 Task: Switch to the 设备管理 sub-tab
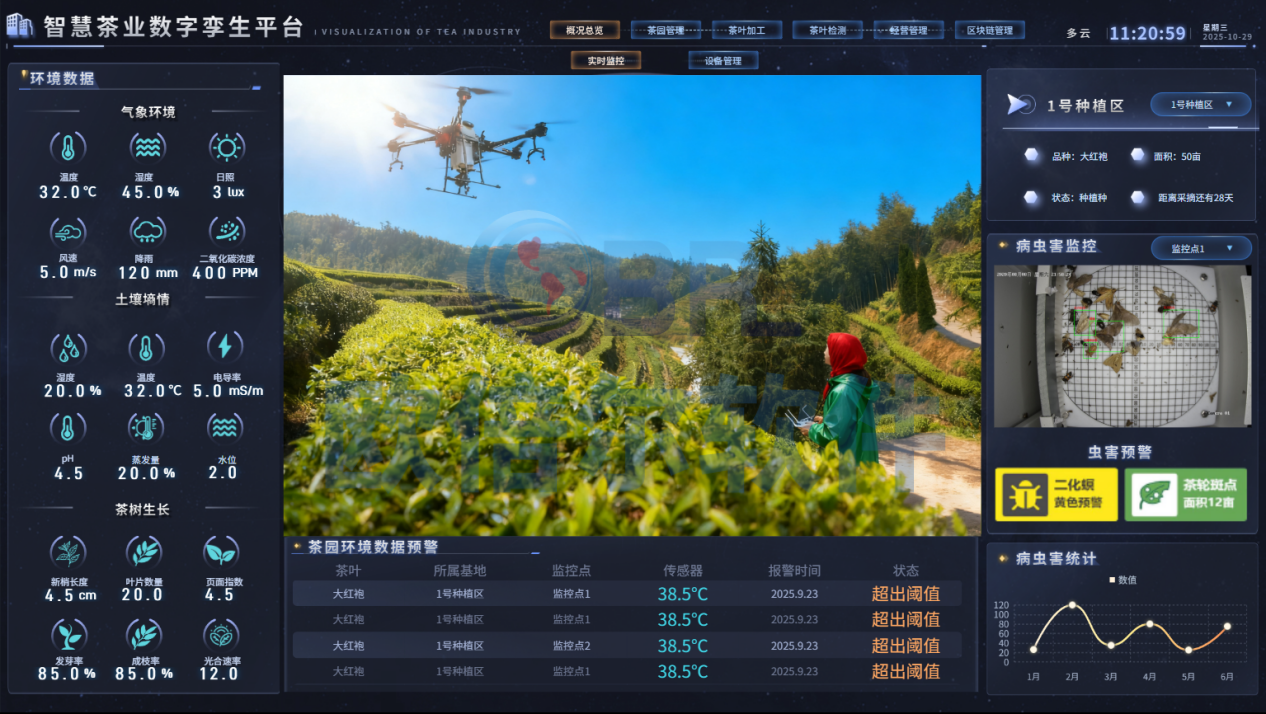pos(723,61)
